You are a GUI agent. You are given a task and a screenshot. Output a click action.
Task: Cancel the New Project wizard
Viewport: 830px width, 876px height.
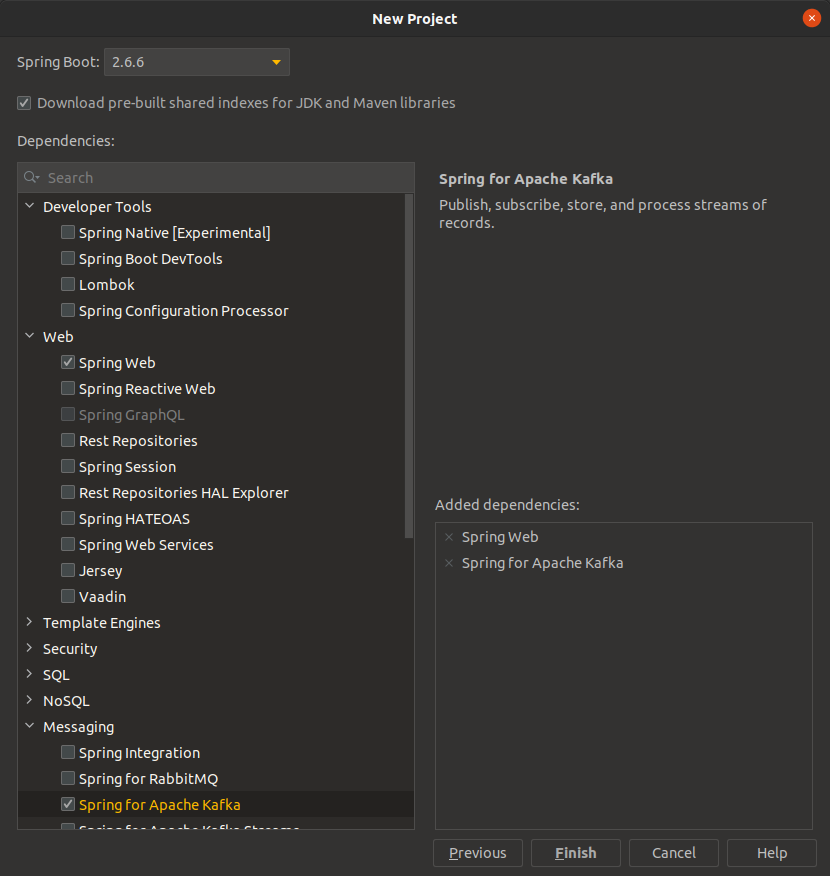pos(674,853)
